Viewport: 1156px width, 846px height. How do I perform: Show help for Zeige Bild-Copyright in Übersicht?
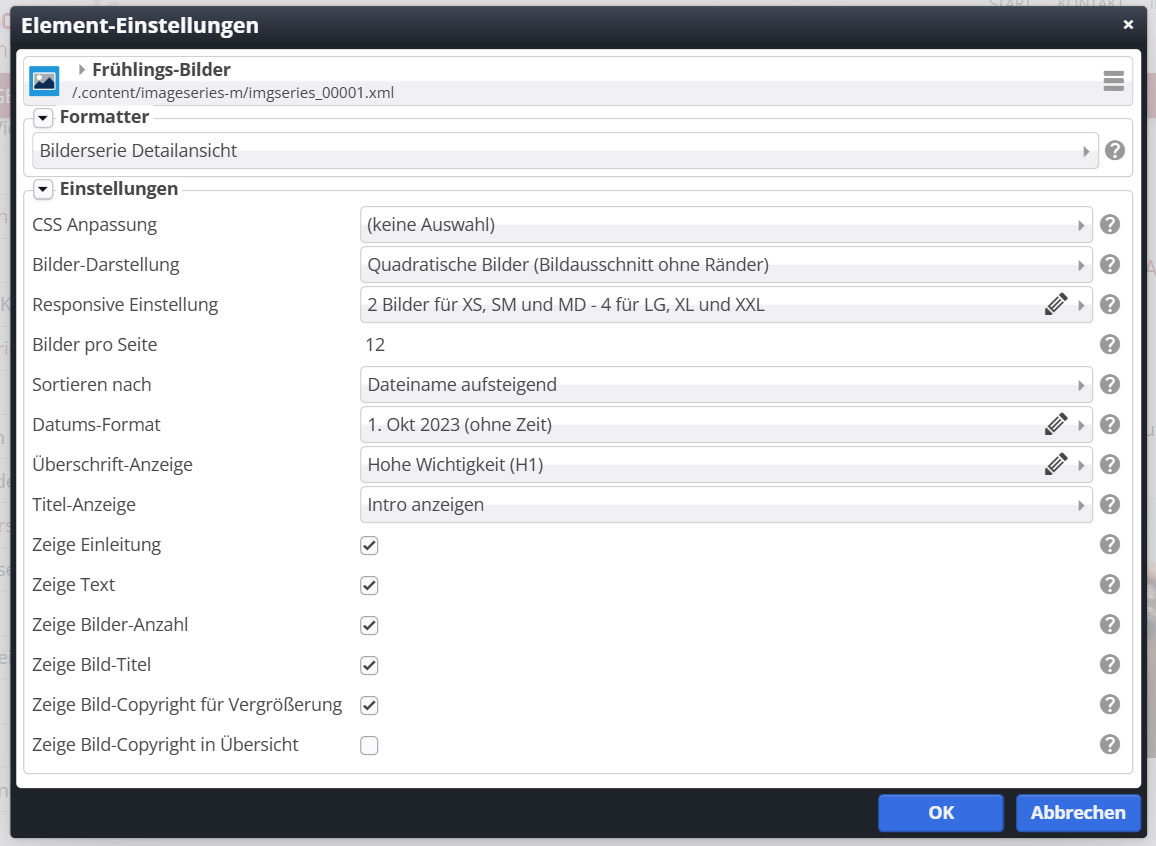[x=1110, y=744]
